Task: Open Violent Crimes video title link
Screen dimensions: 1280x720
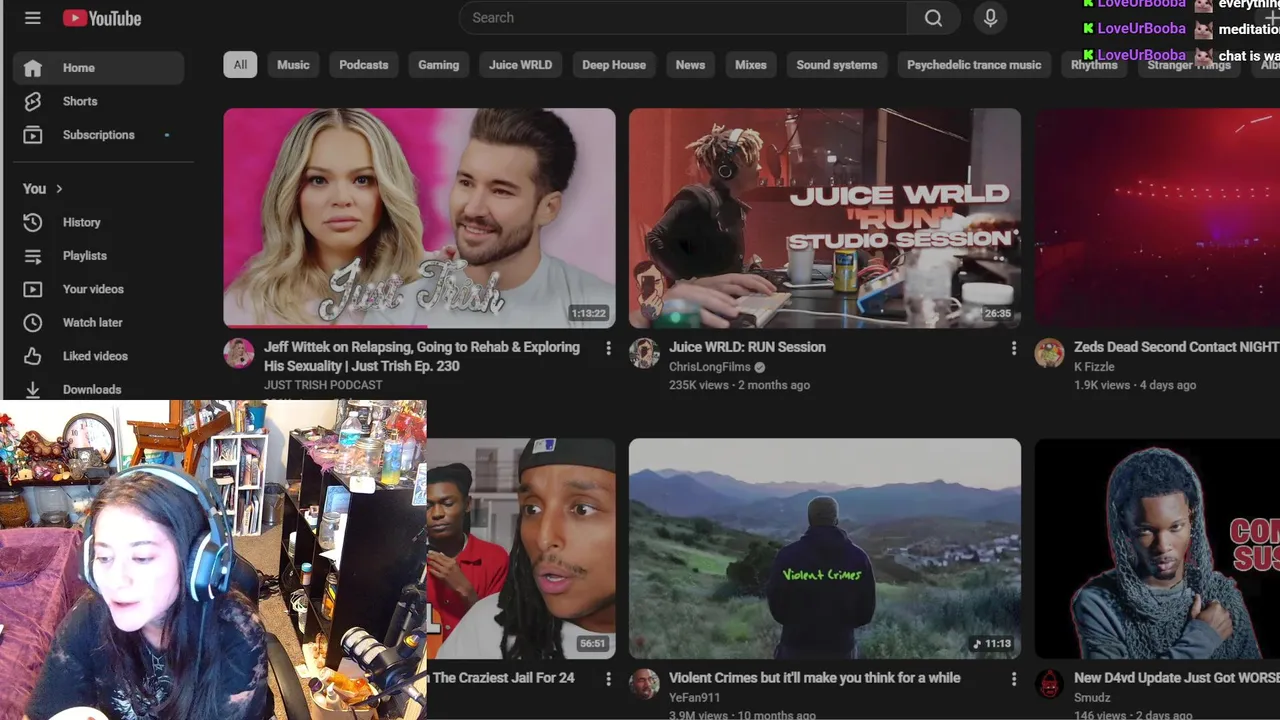Action: pyautogui.click(x=814, y=679)
